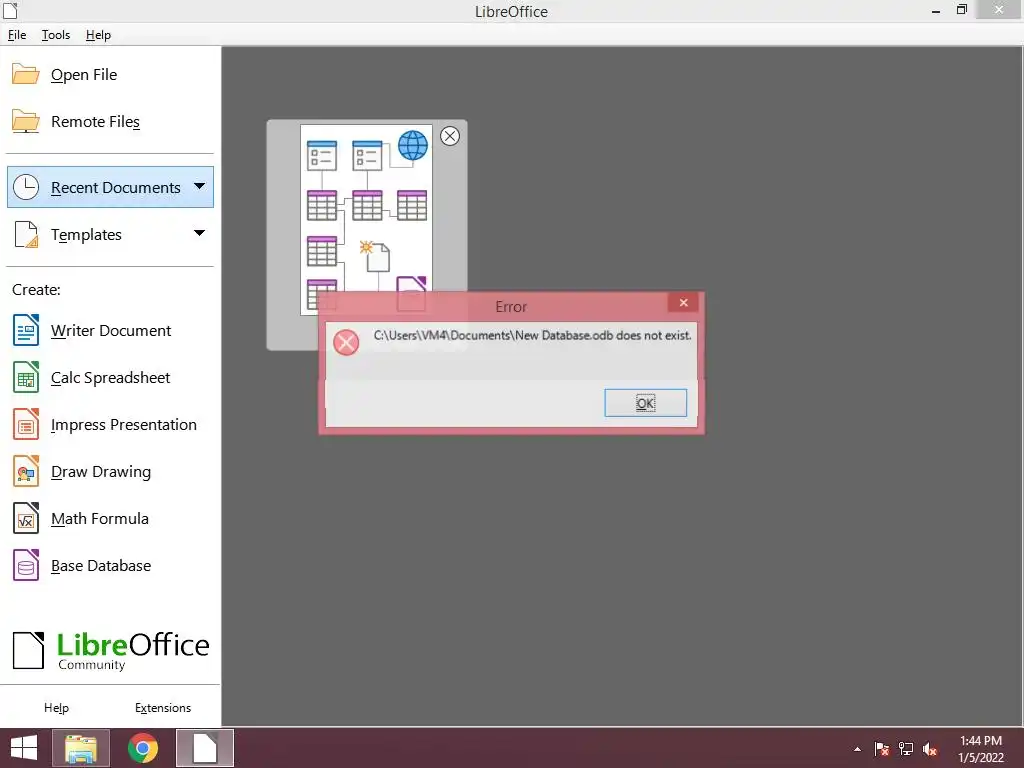Screen dimensions: 1024x768
Task: Create a Calc Spreadsheet
Action: click(x=110, y=377)
